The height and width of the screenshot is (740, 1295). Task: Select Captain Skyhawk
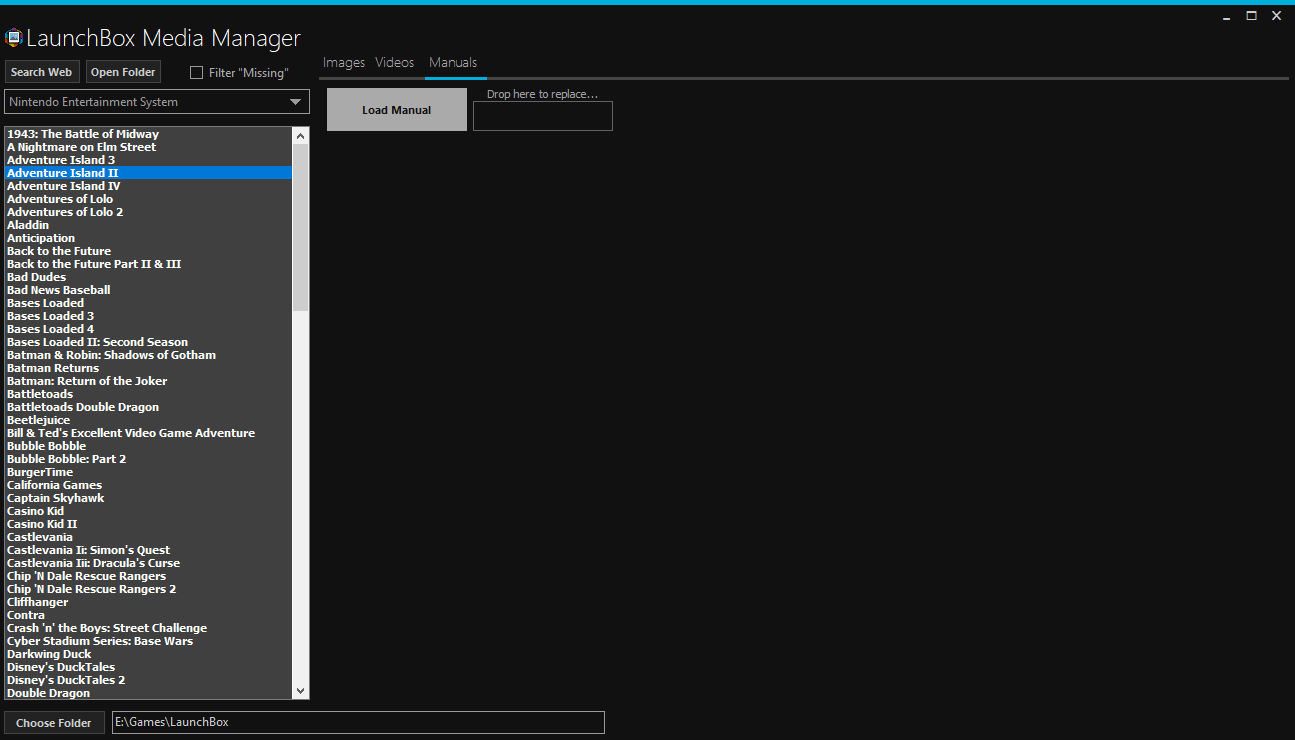click(148, 498)
